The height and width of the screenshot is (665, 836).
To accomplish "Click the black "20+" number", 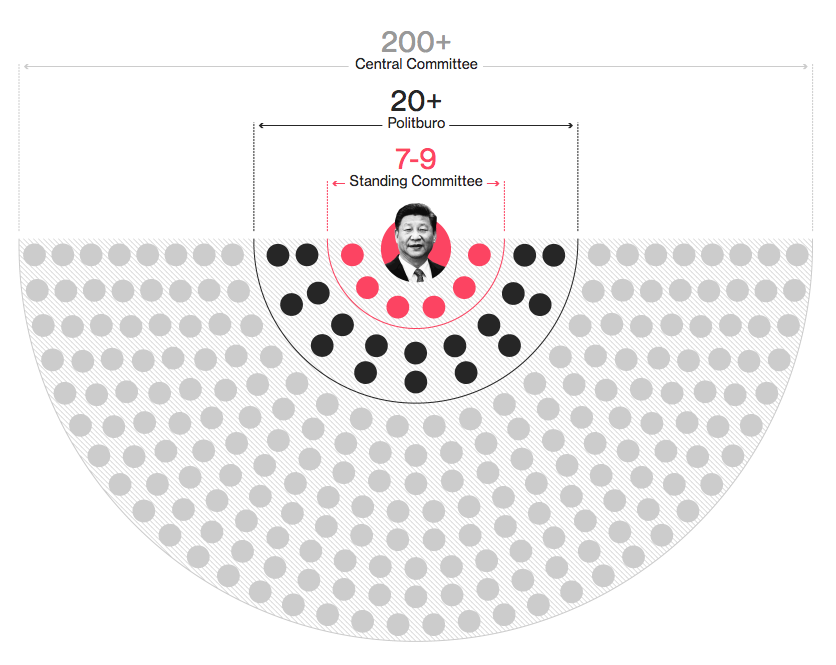I will click(x=416, y=101).
